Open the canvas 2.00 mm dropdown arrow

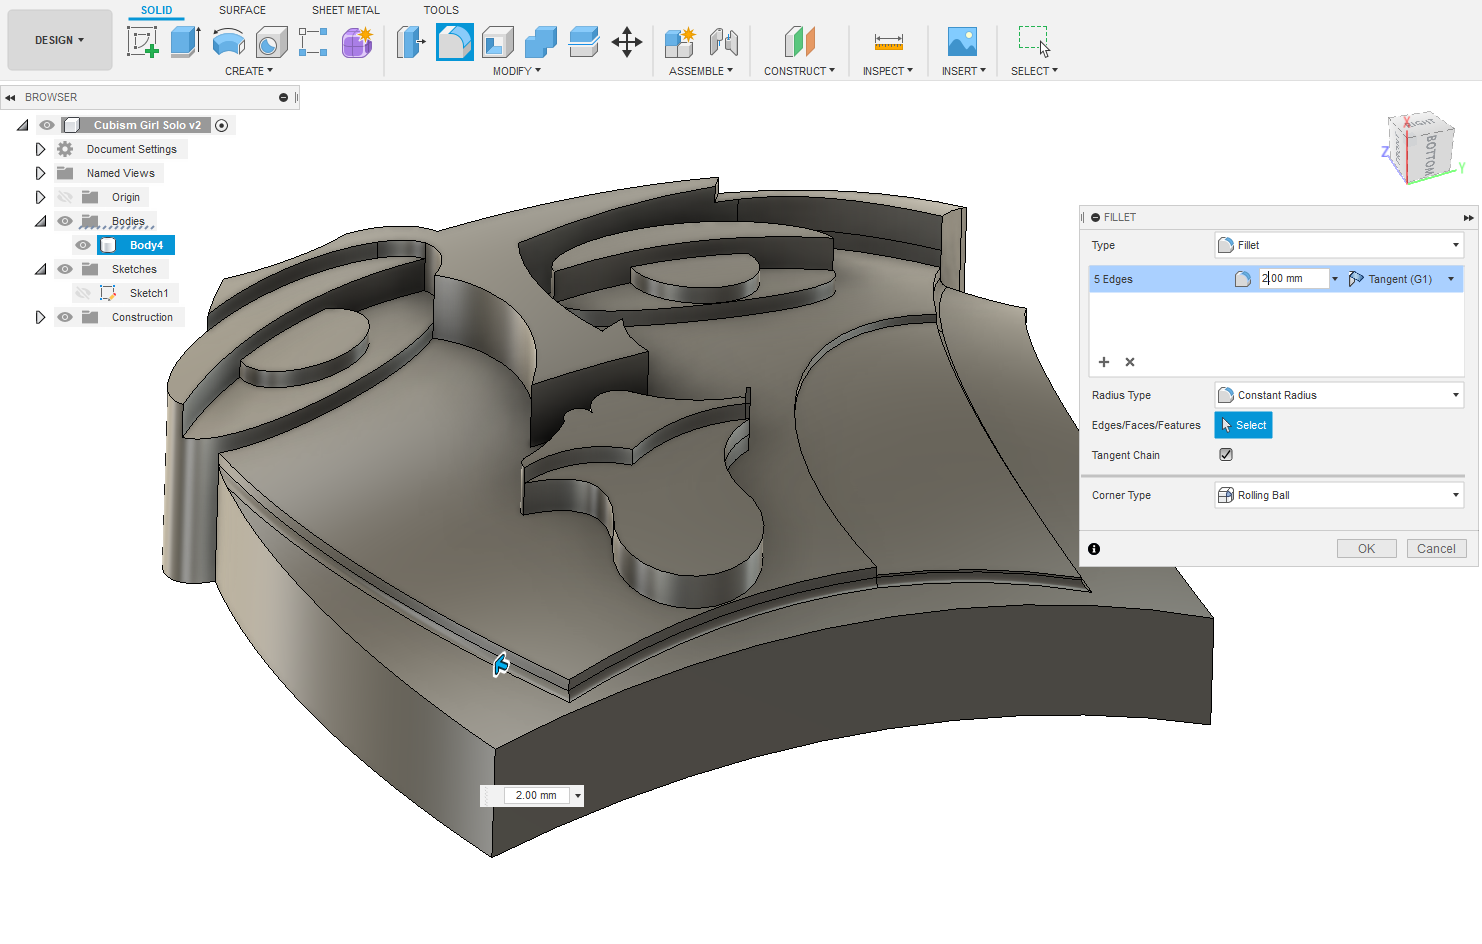(577, 796)
